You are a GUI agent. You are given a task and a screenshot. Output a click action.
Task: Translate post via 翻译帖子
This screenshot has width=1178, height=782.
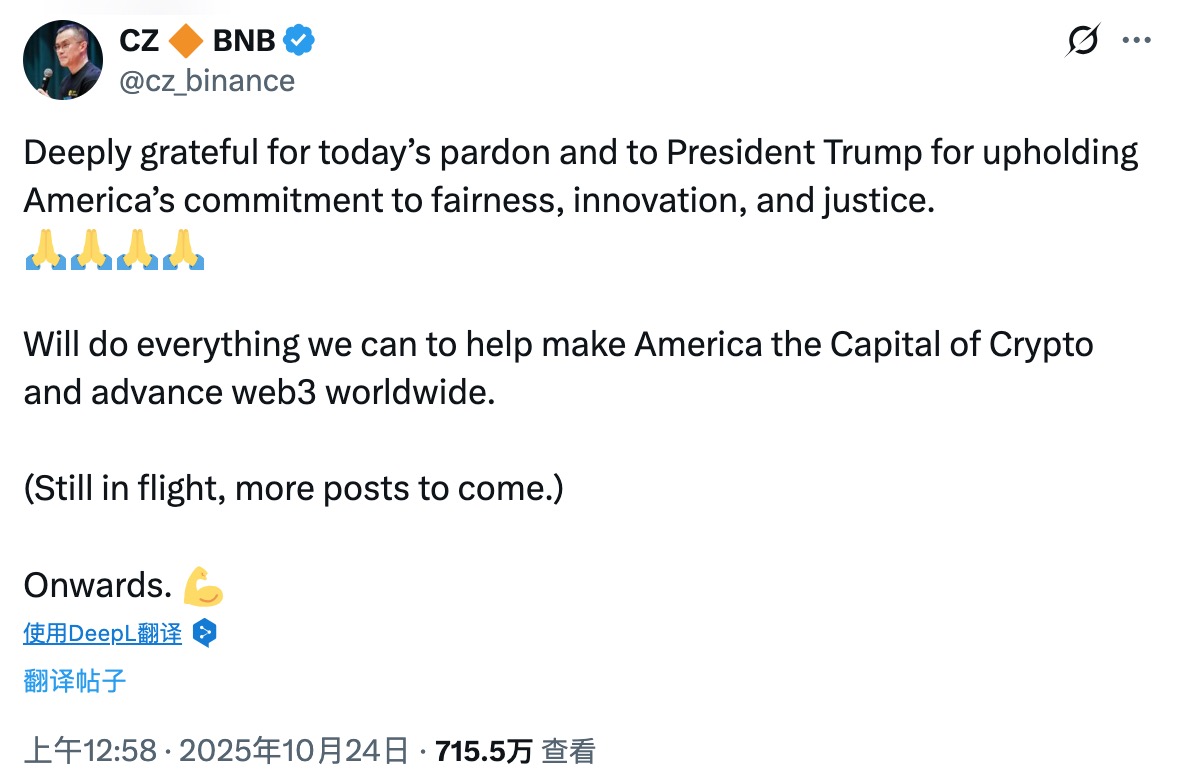[x=75, y=682]
